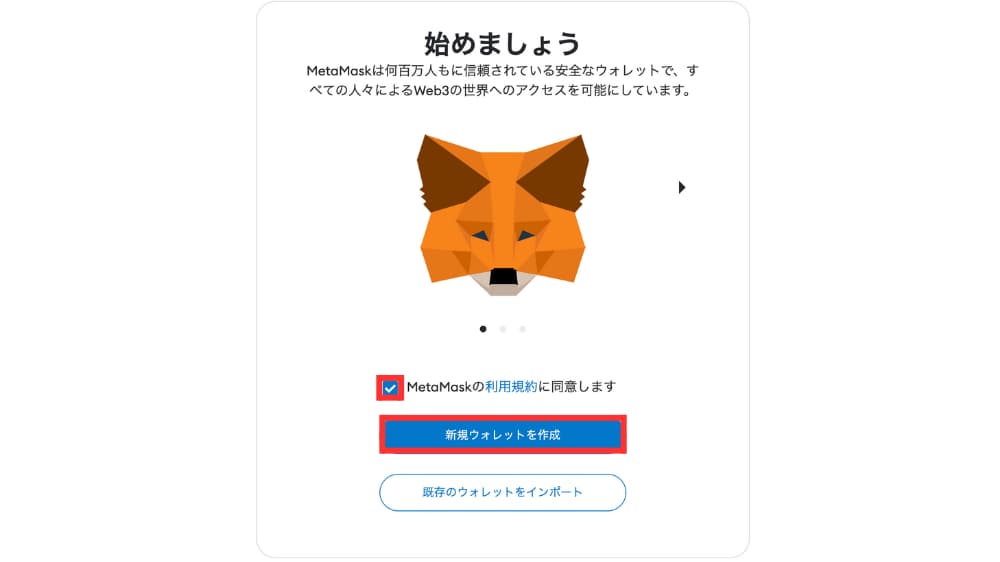This screenshot has width=1000, height=562.
Task: Advance the carousel with the right arrow
Action: tap(682, 188)
